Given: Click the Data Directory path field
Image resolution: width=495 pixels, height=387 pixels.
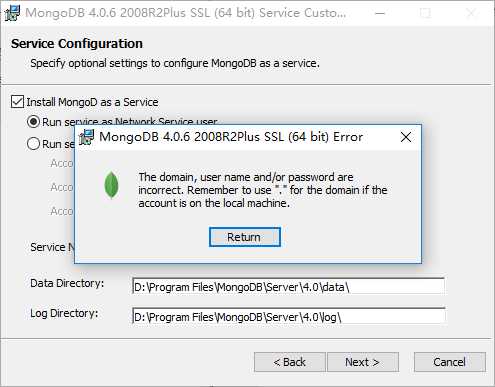Looking at the screenshot, I should 288,287.
